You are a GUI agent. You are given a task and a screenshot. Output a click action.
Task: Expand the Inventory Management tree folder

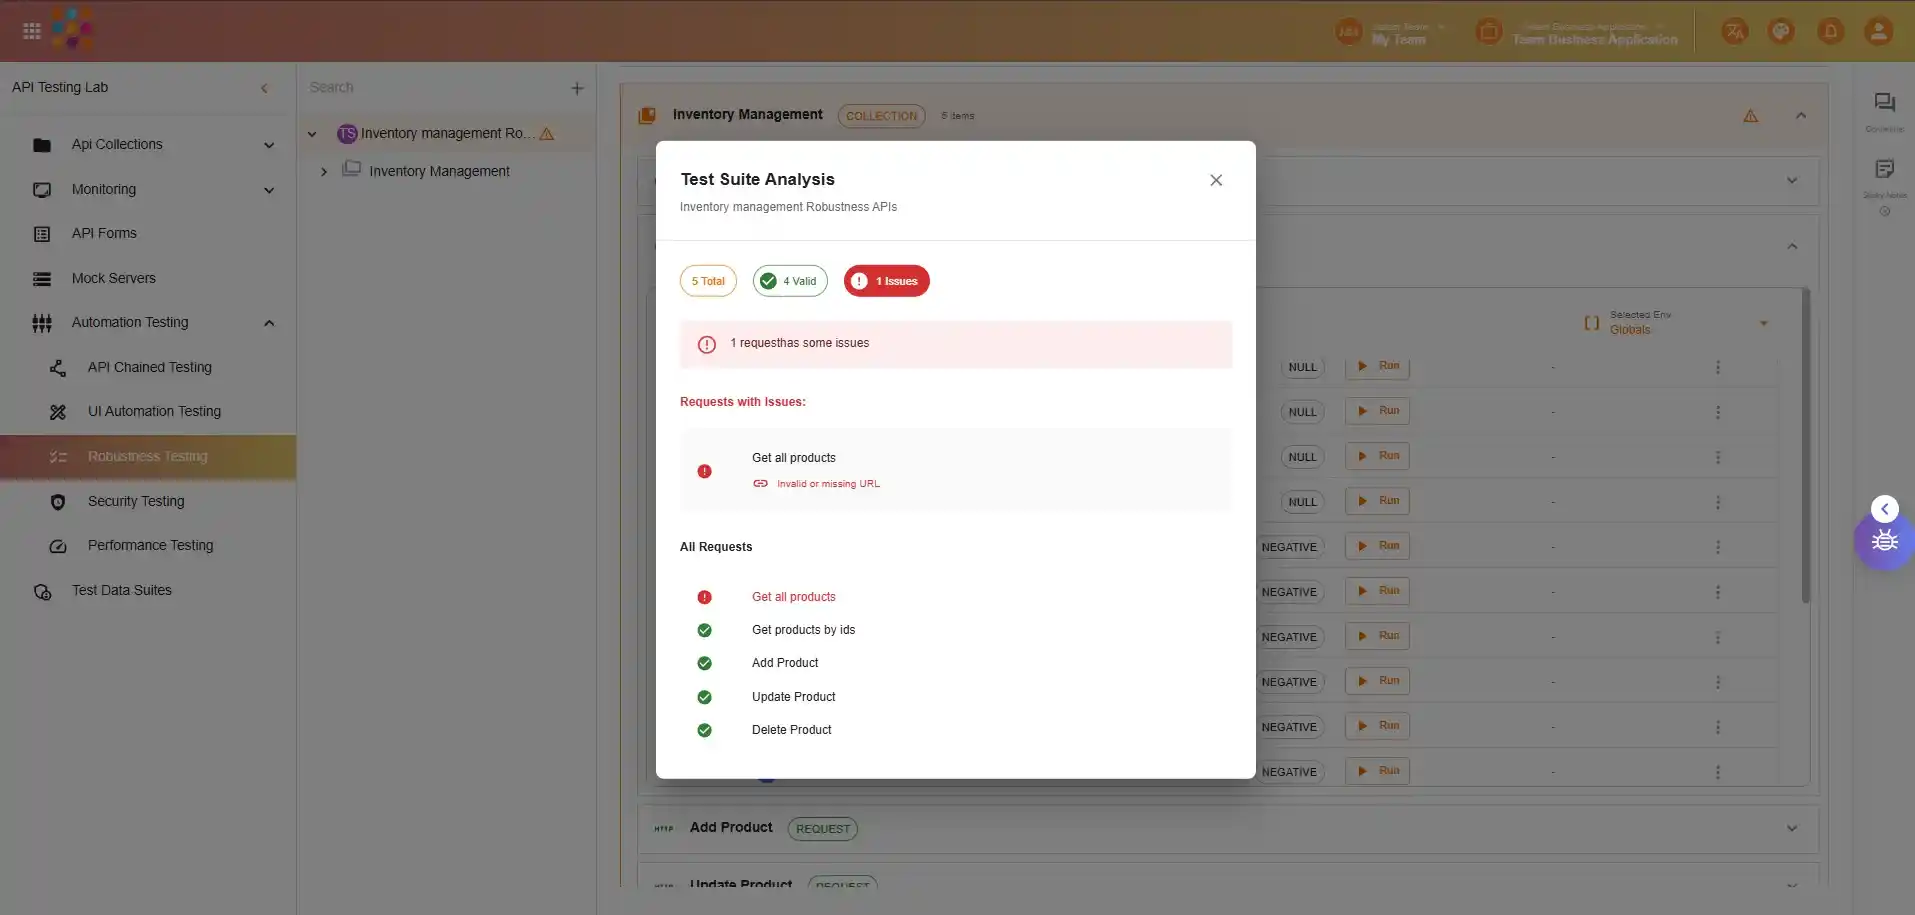pyautogui.click(x=324, y=172)
